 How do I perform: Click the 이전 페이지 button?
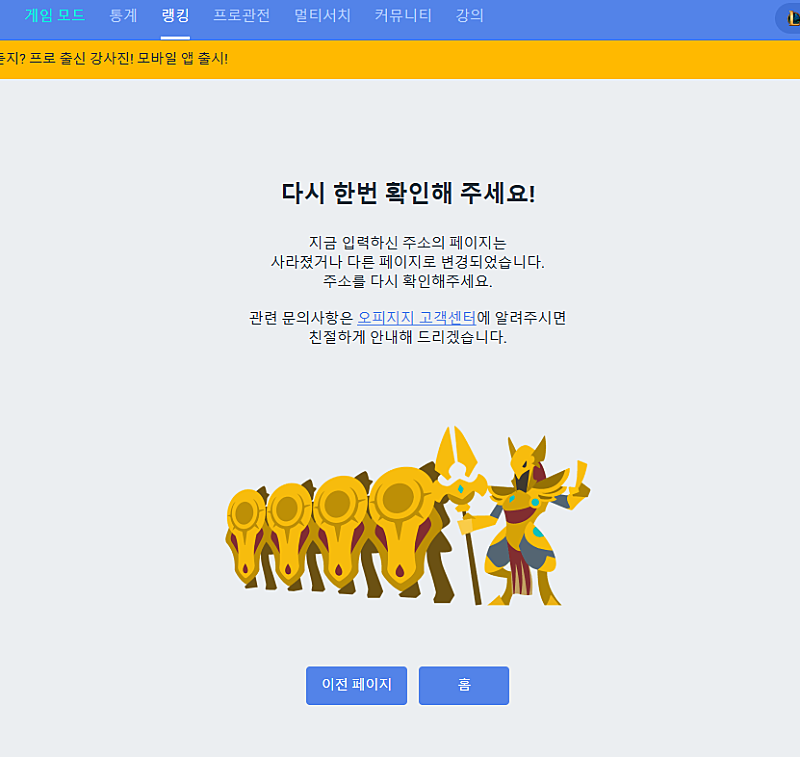(357, 685)
